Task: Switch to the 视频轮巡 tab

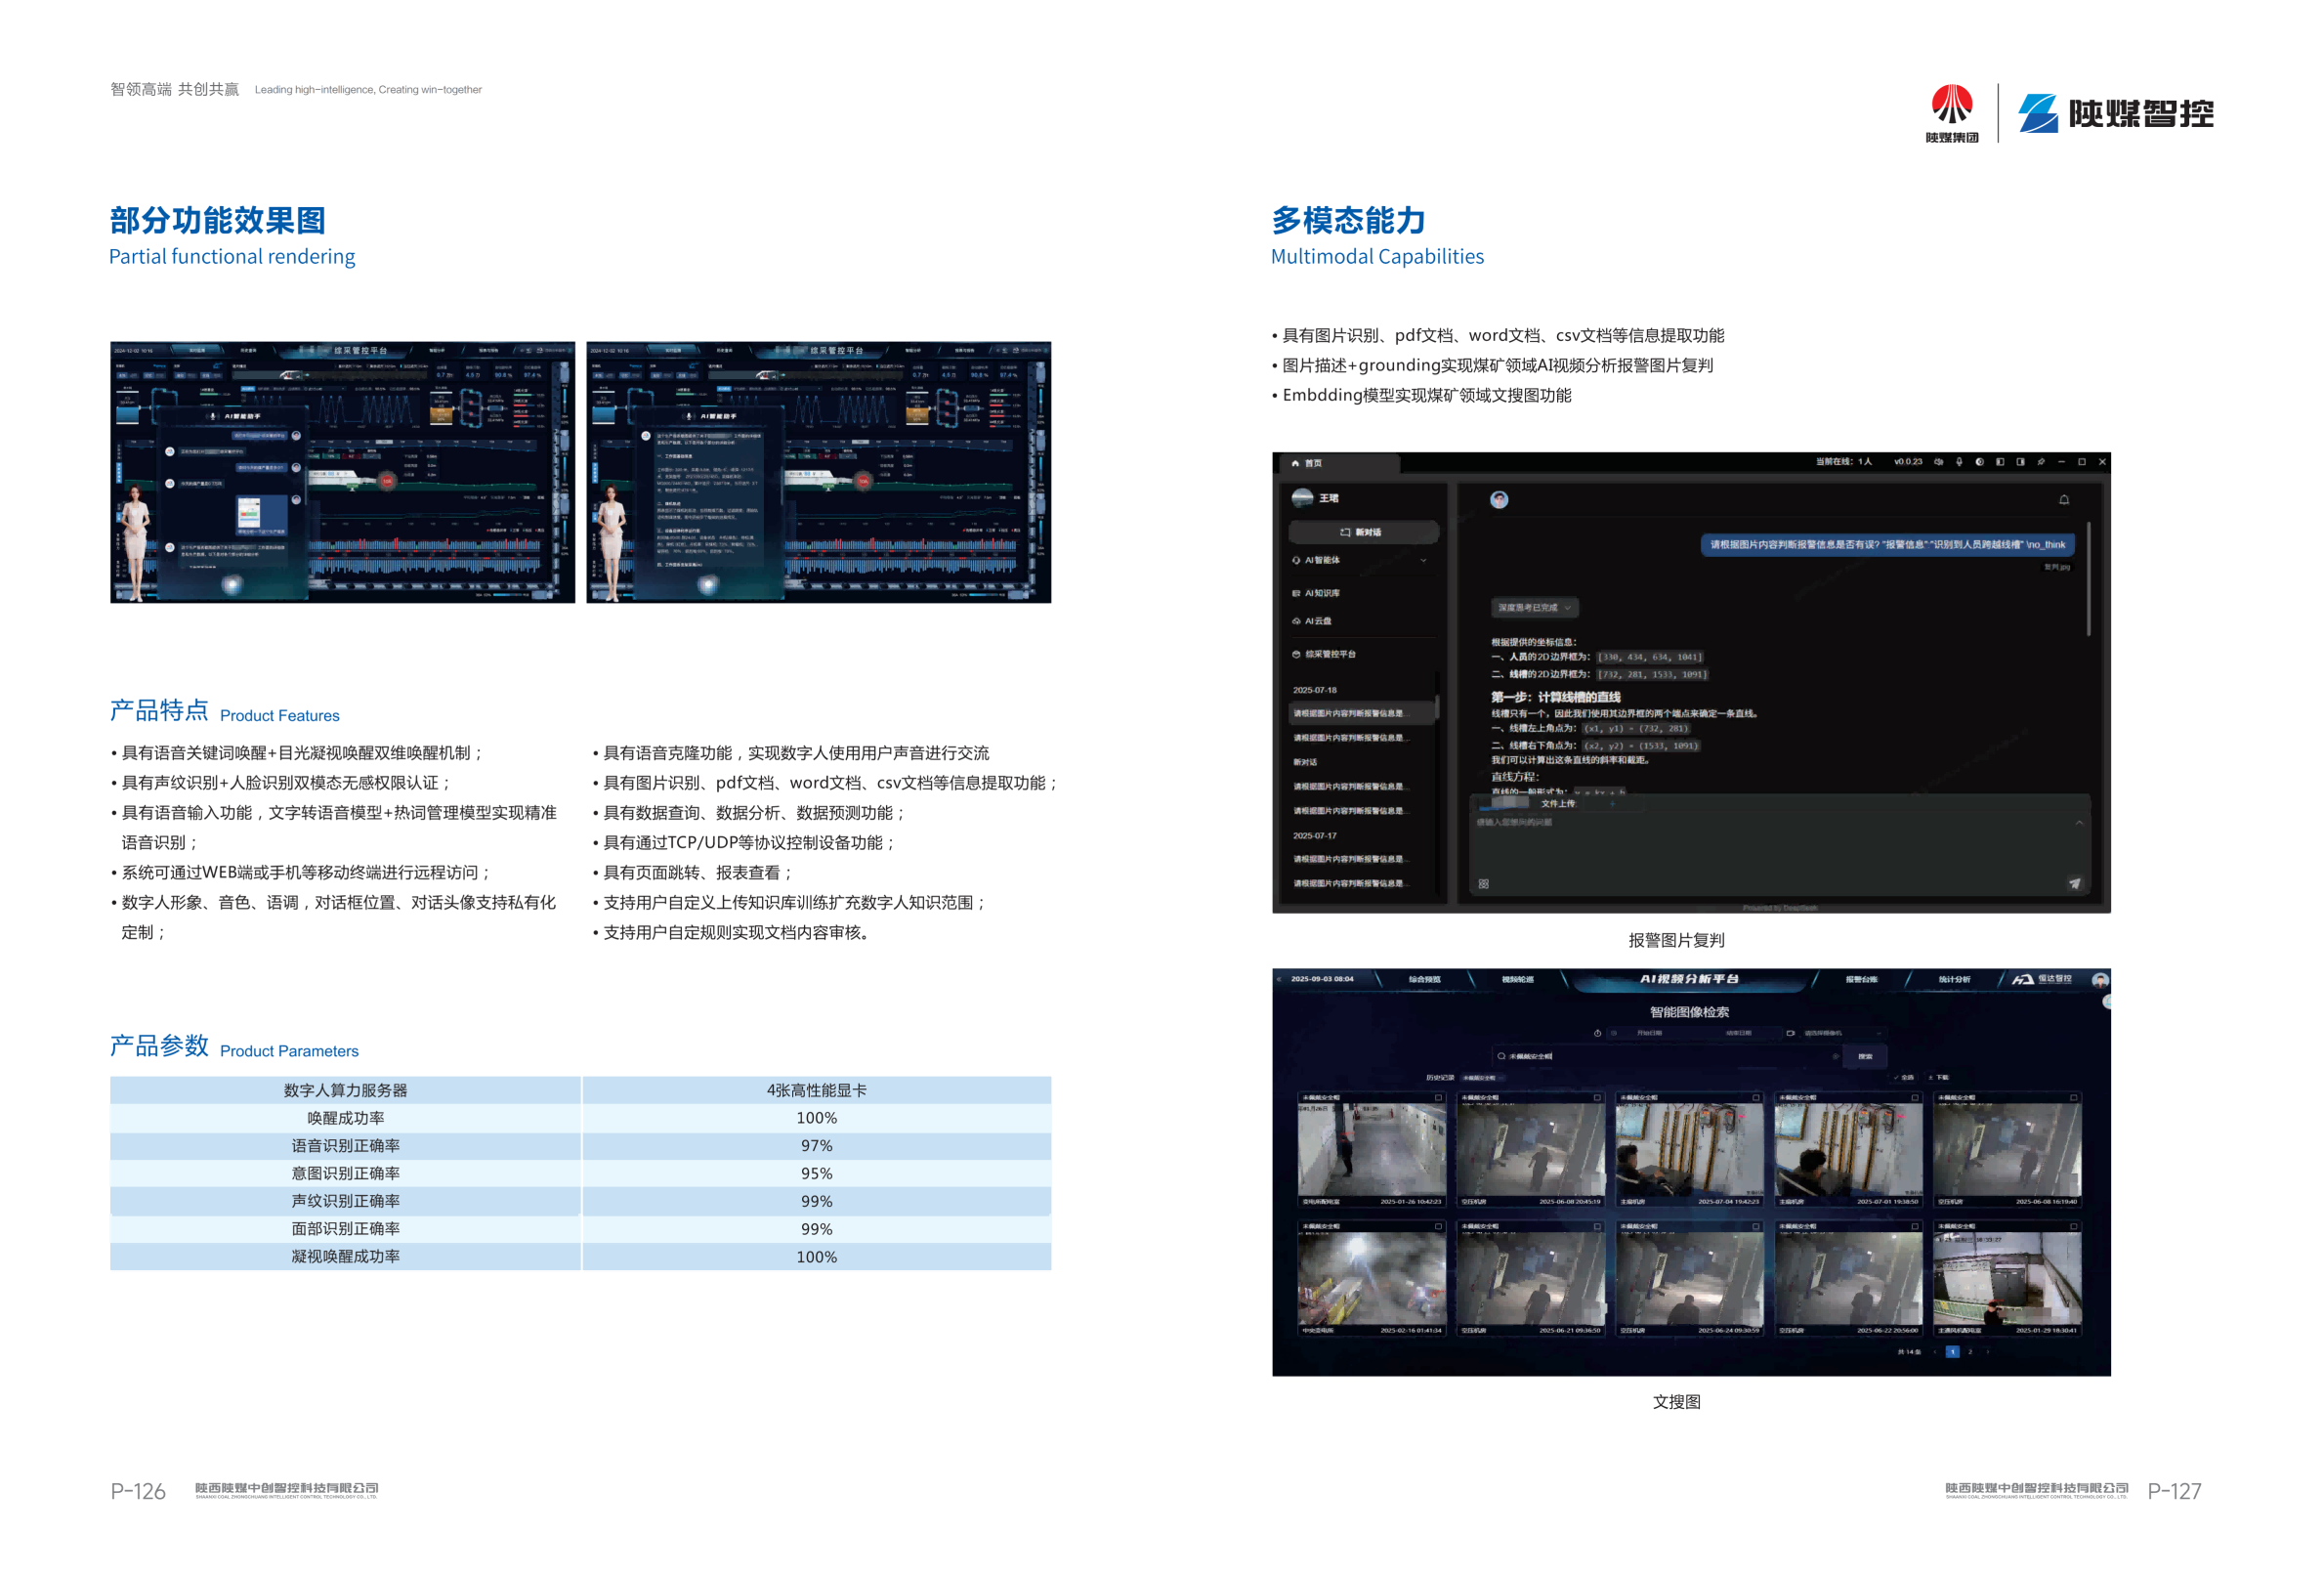Action: (1517, 979)
